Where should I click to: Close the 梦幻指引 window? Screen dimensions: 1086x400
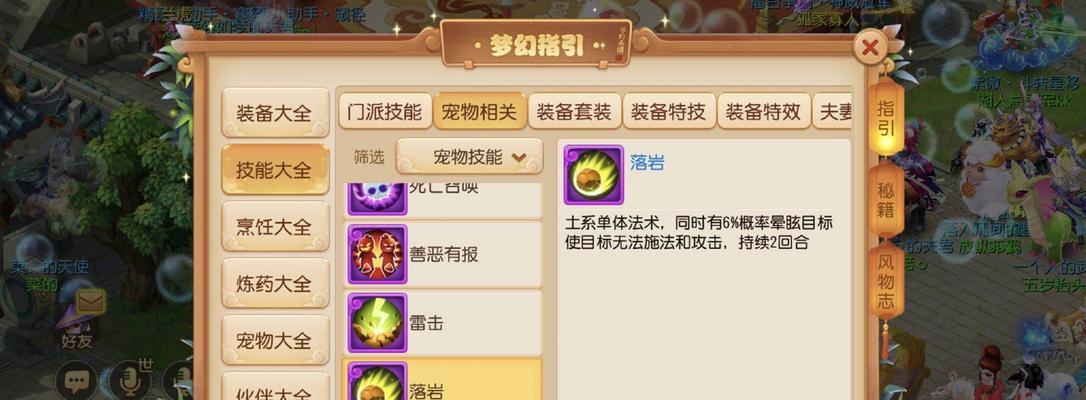click(870, 48)
